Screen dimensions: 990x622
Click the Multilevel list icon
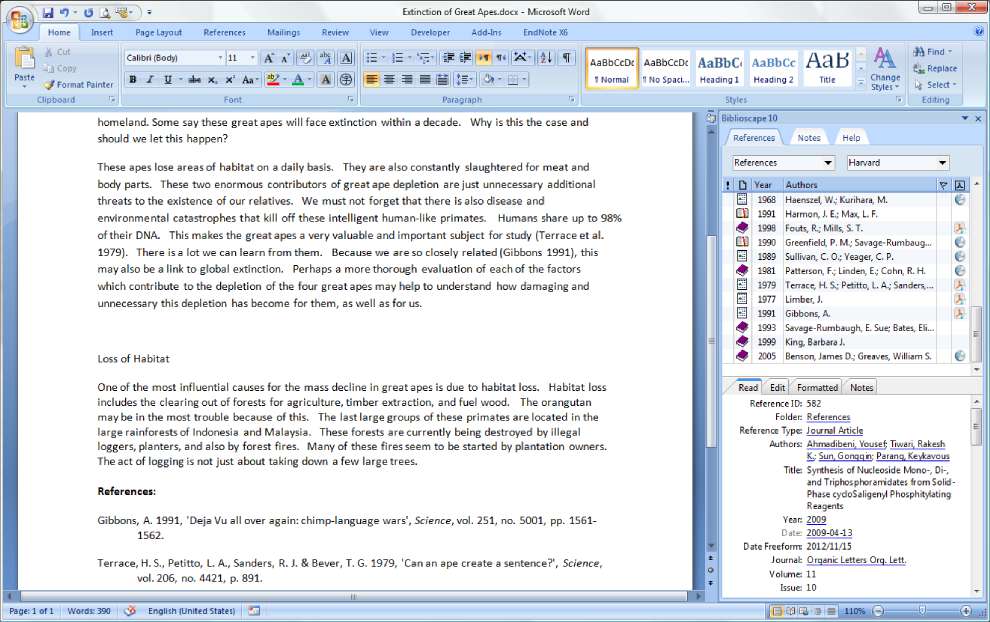point(423,58)
